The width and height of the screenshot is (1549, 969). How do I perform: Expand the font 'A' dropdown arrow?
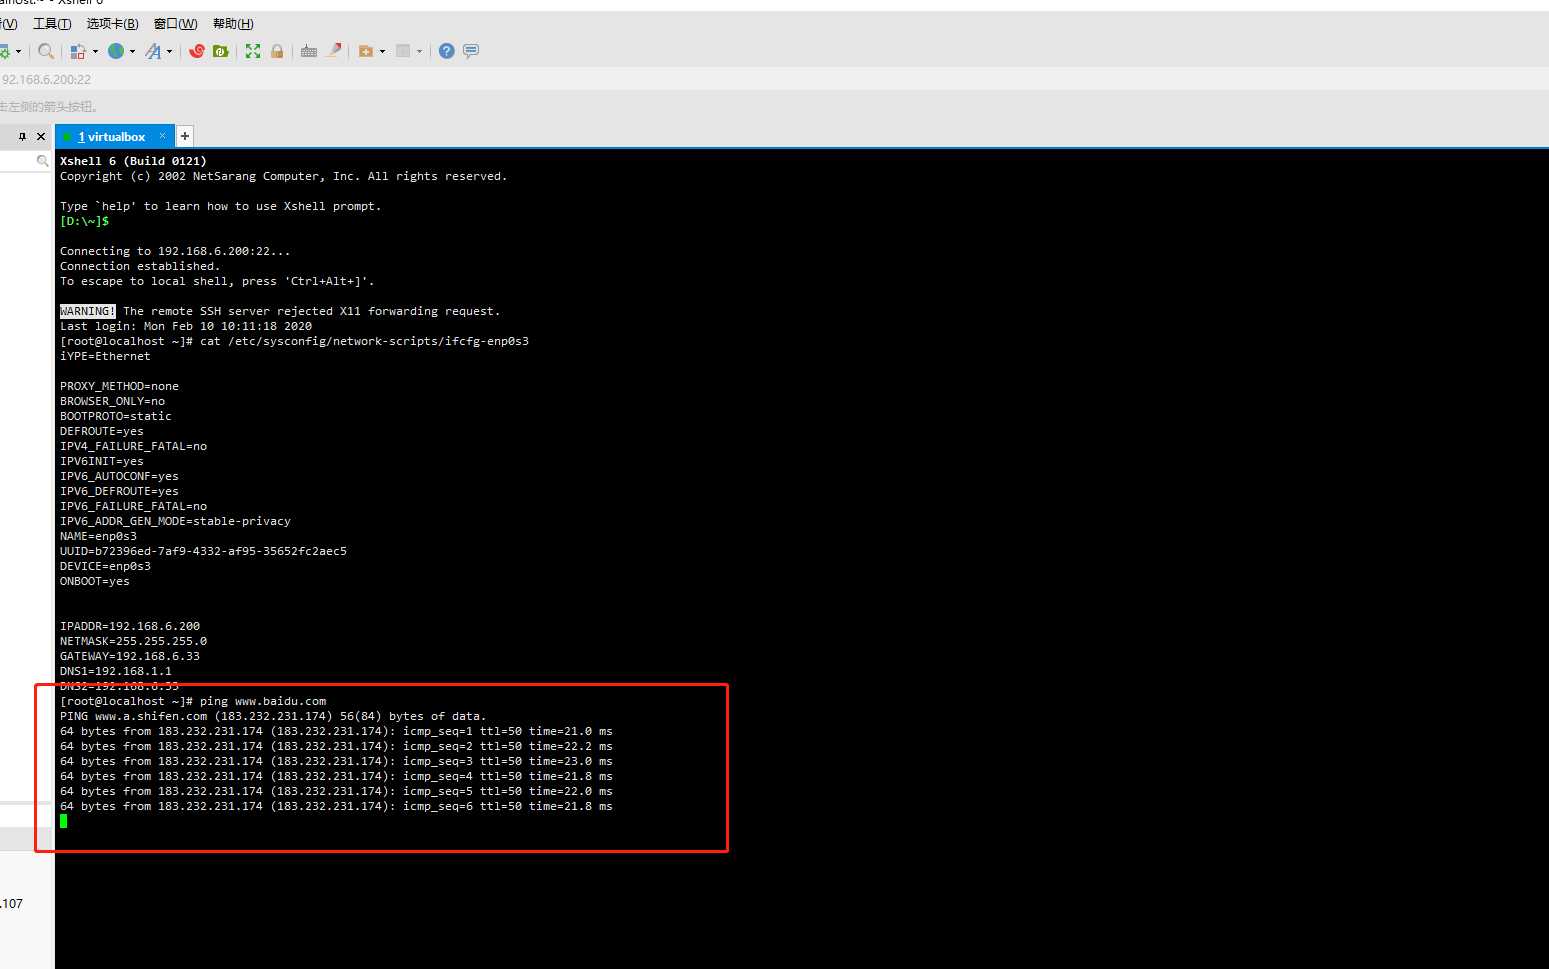[x=169, y=51]
